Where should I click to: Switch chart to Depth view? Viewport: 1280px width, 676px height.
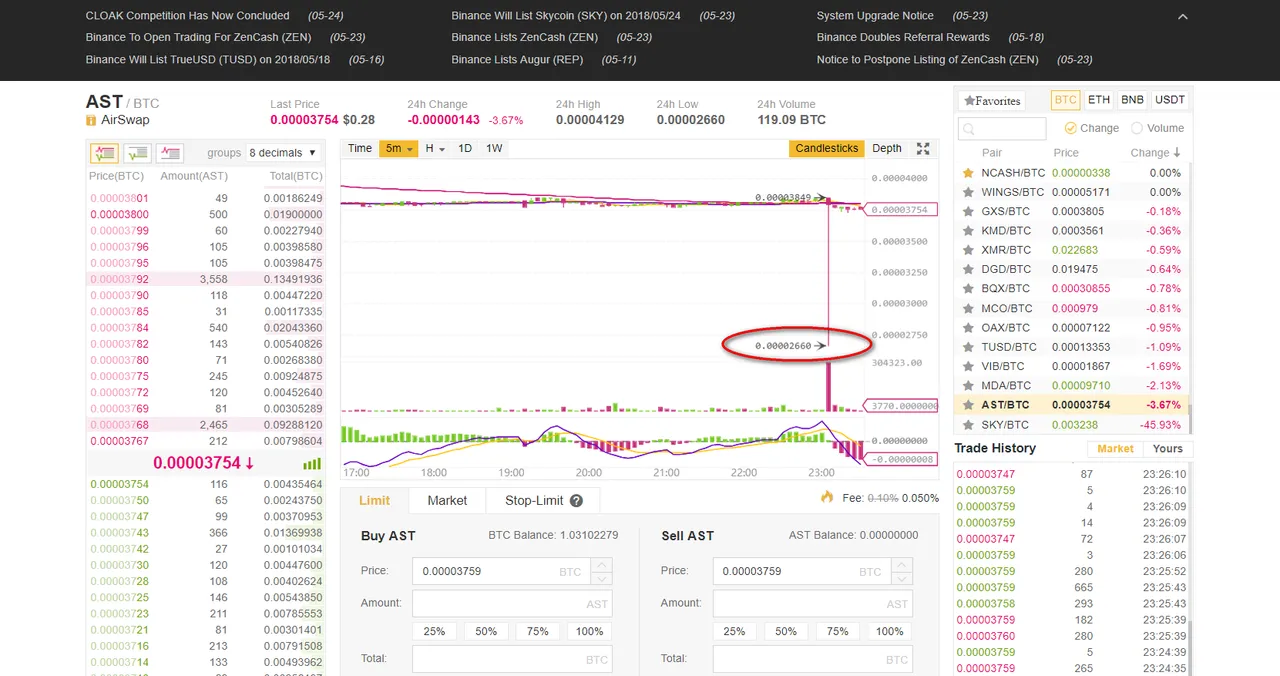(887, 148)
